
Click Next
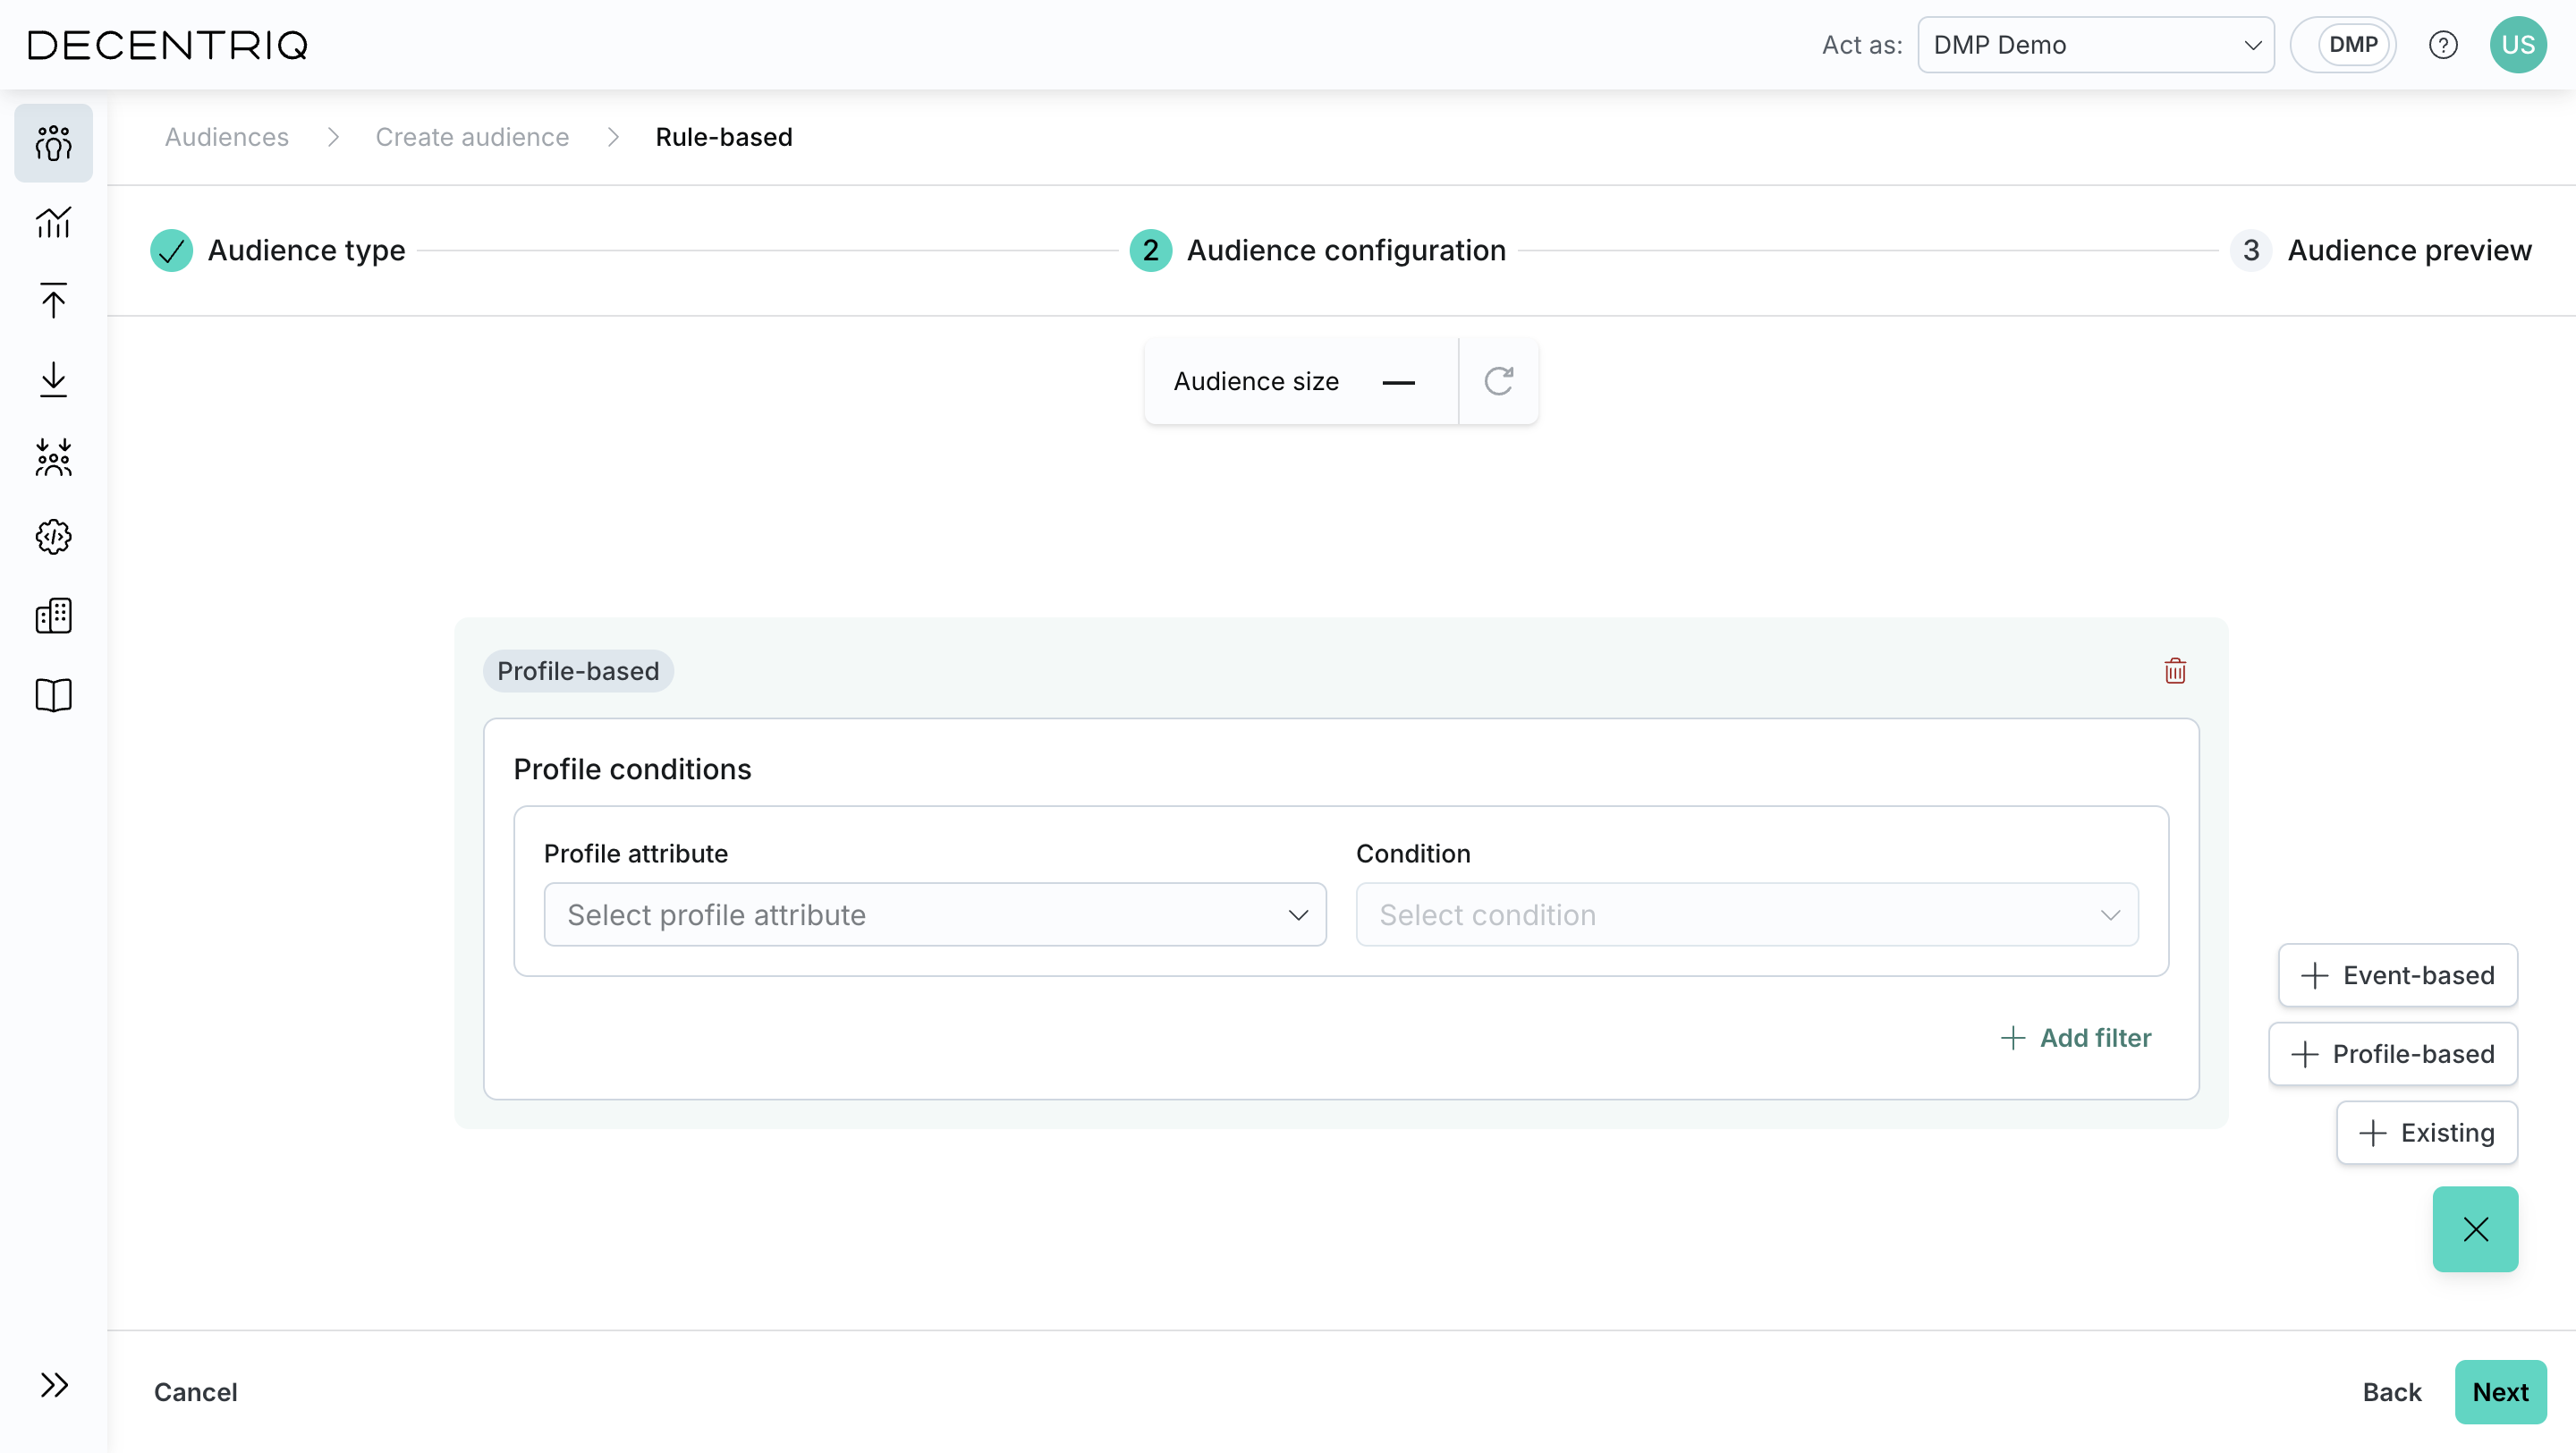(2501, 1392)
